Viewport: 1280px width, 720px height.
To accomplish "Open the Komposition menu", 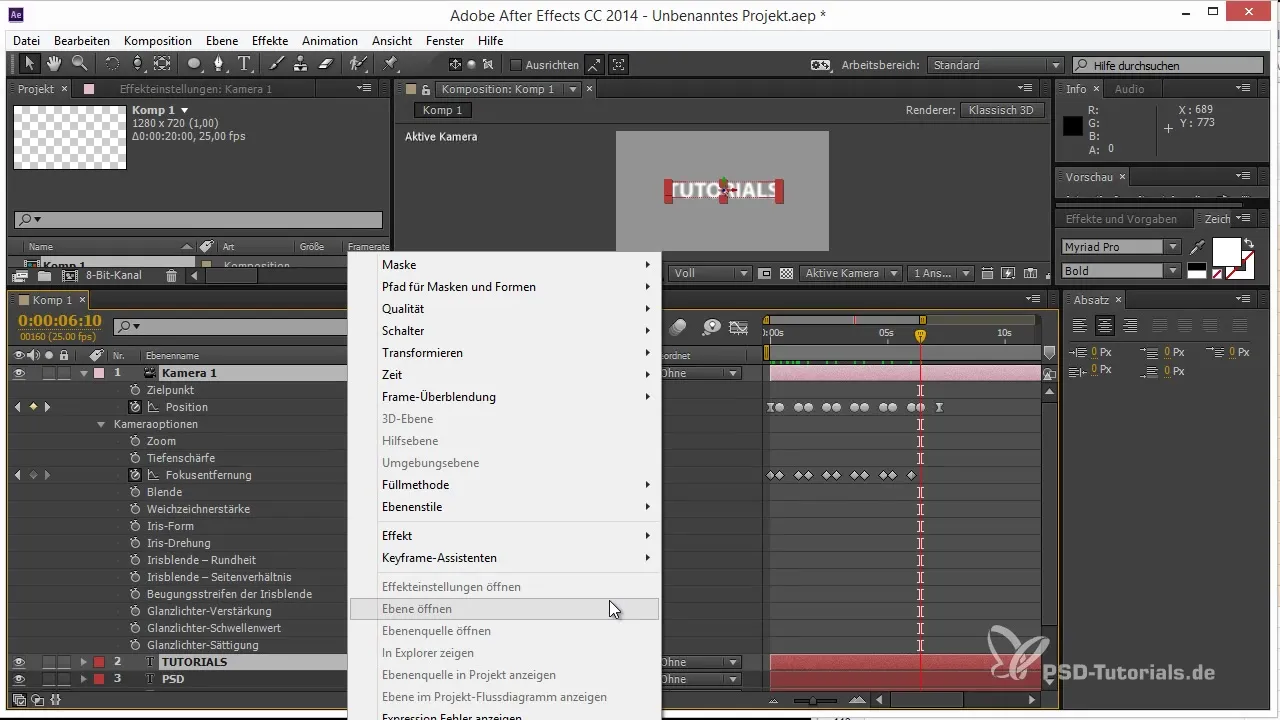I will 158,41.
